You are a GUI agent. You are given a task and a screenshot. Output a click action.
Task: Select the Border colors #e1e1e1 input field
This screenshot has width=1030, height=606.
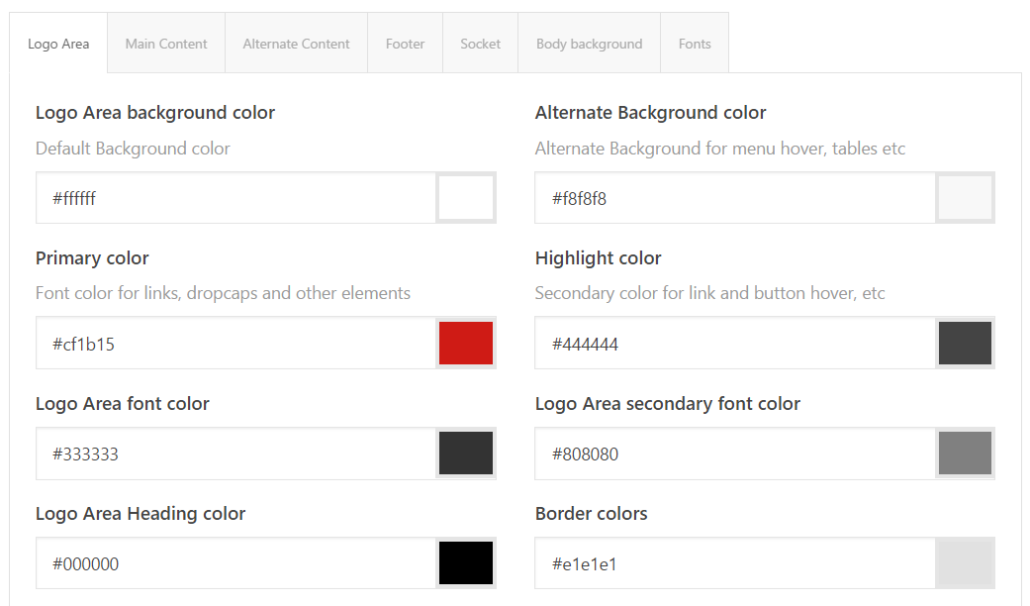click(730, 562)
